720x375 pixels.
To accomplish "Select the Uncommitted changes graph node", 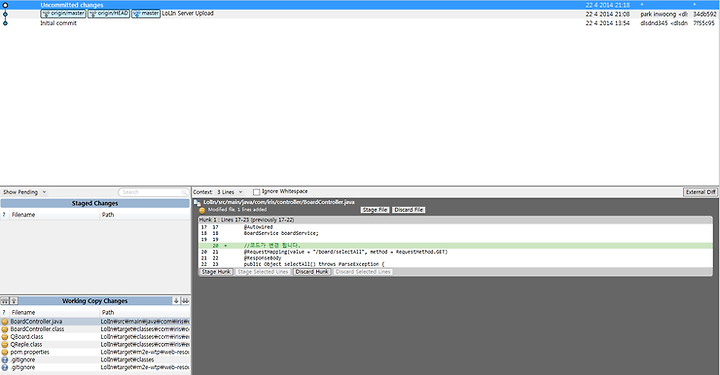I will (x=5, y=5).
